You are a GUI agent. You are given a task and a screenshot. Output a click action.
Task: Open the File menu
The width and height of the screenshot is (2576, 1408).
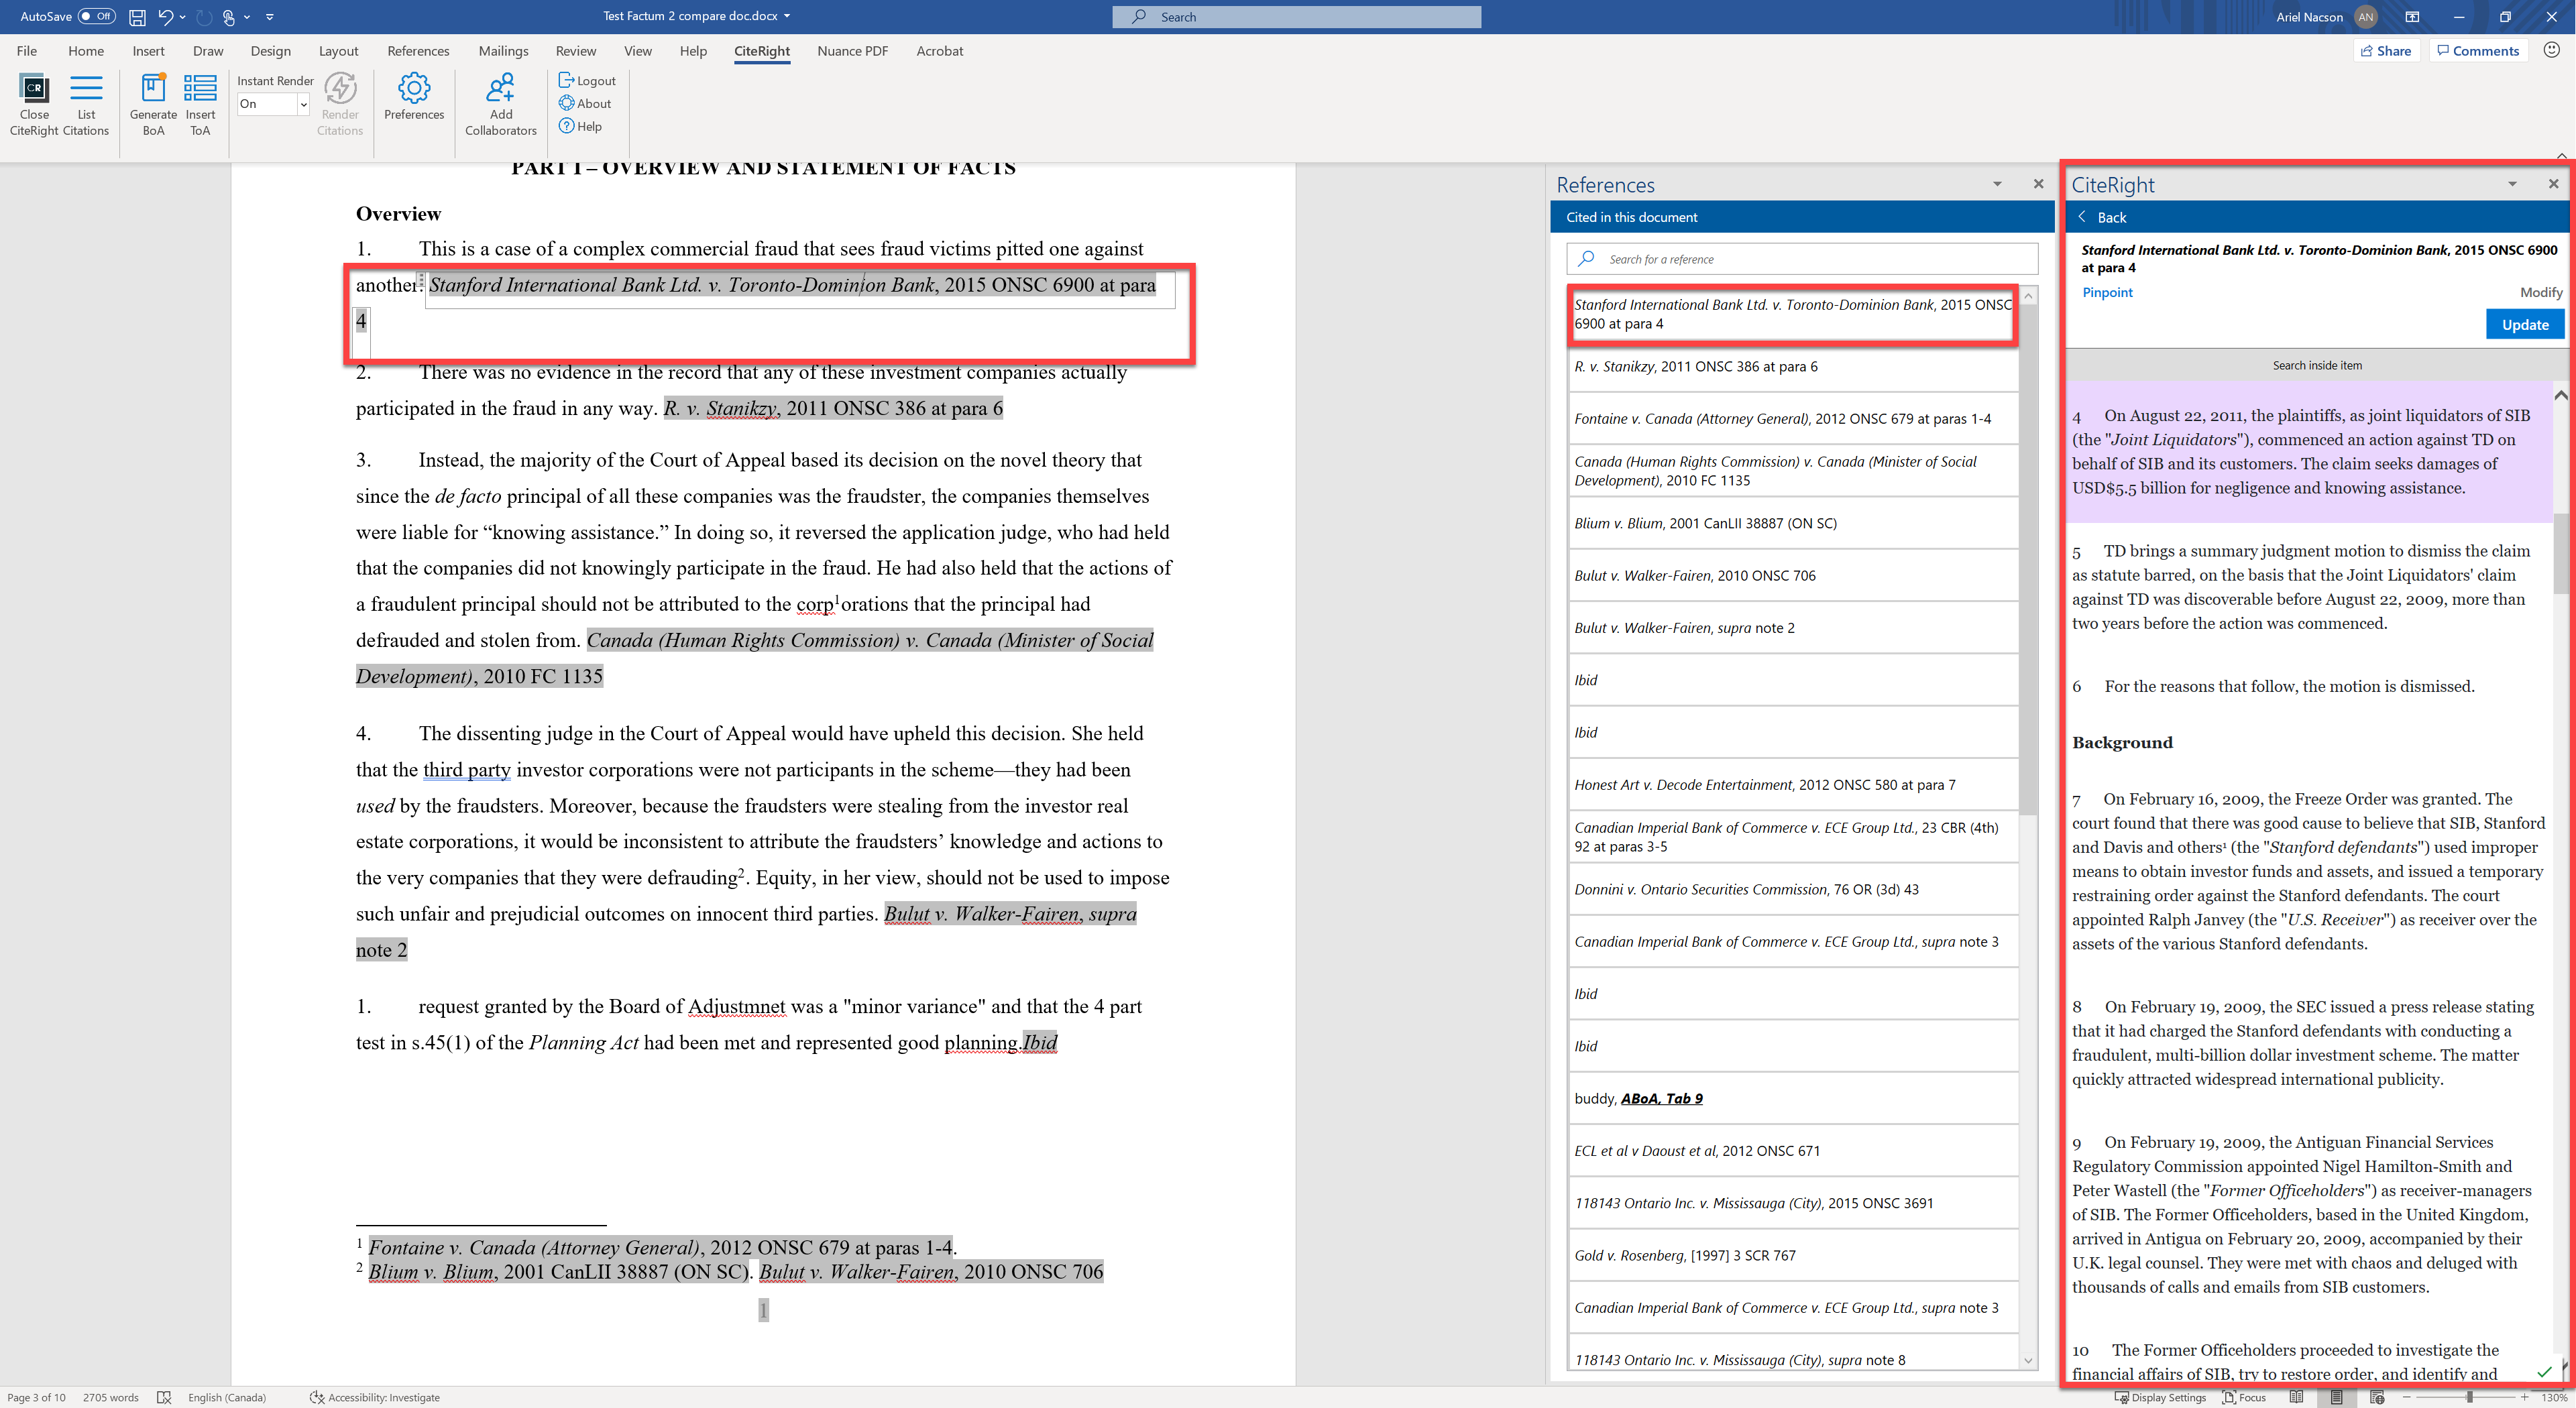[x=27, y=51]
